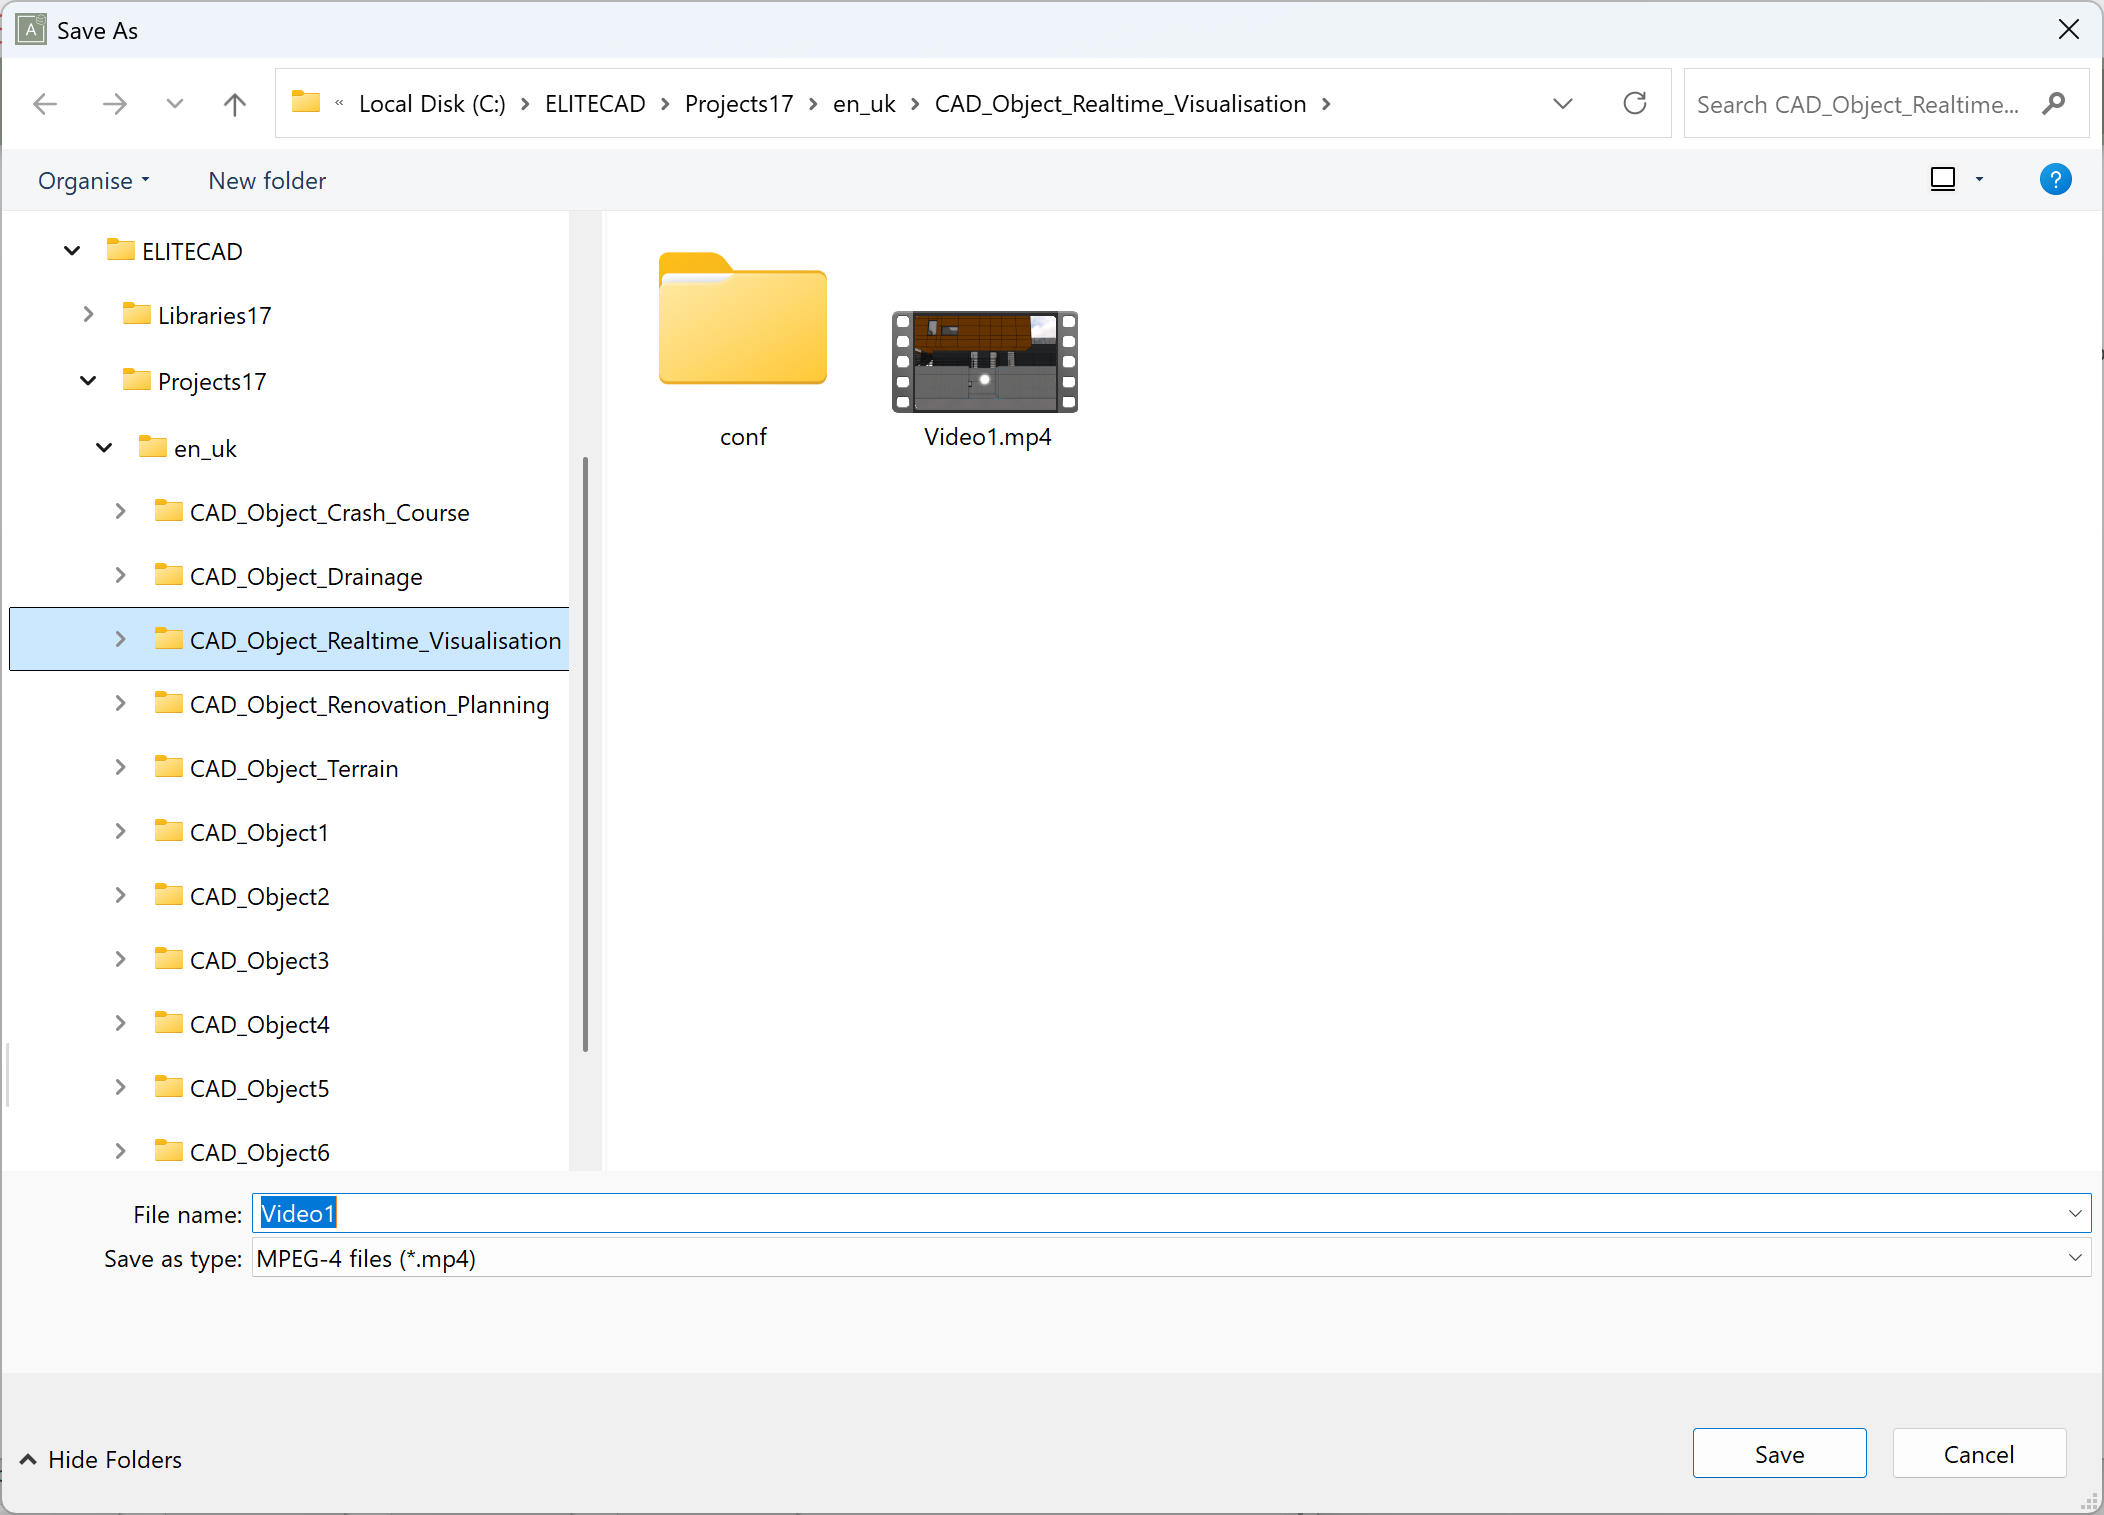This screenshot has height=1515, width=2104.
Task: Collapse the Projects17 tree node
Action: [88, 381]
